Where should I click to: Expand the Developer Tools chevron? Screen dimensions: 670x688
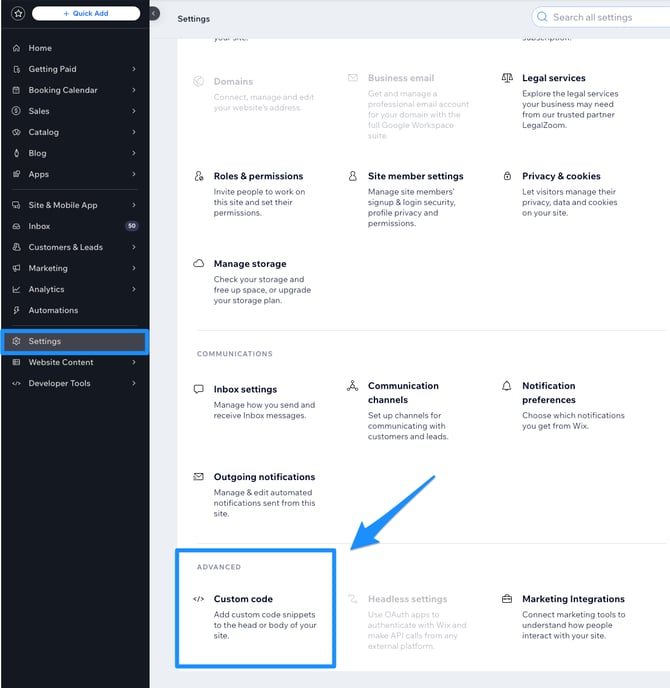point(134,383)
